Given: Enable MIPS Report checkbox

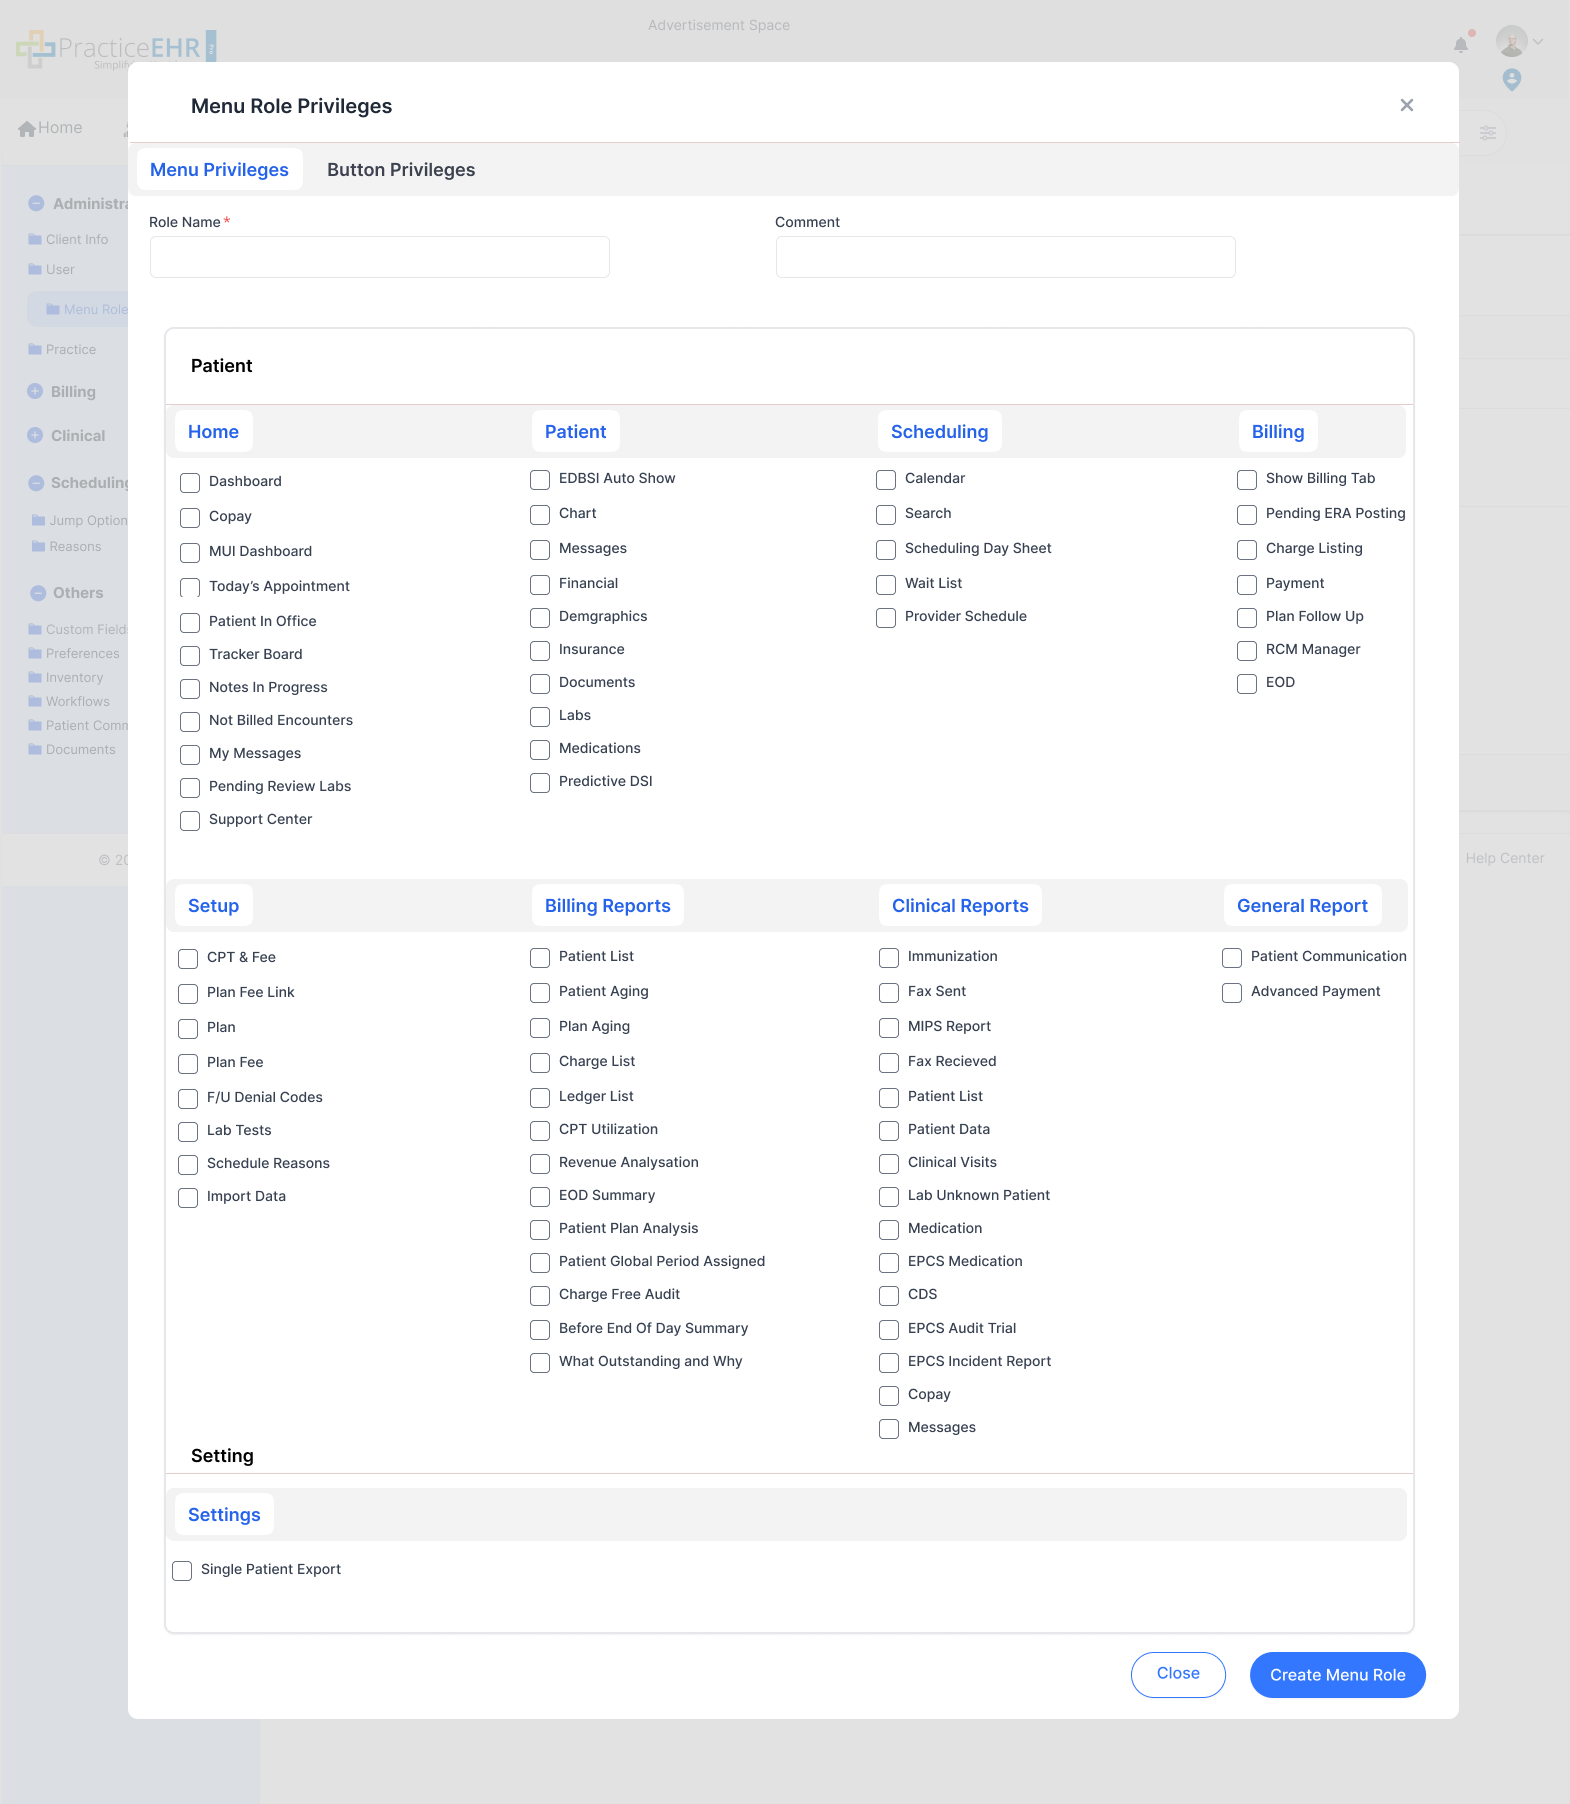Looking at the screenshot, I should point(889,1028).
